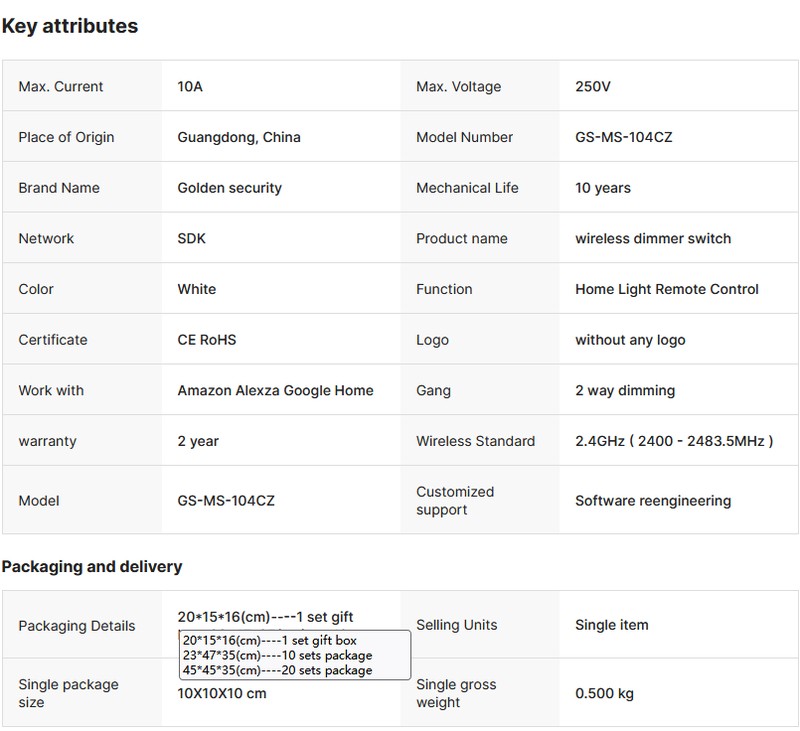The height and width of the screenshot is (731, 800).
Task: Click the "CE RoHS" certificate value
Action: (208, 340)
